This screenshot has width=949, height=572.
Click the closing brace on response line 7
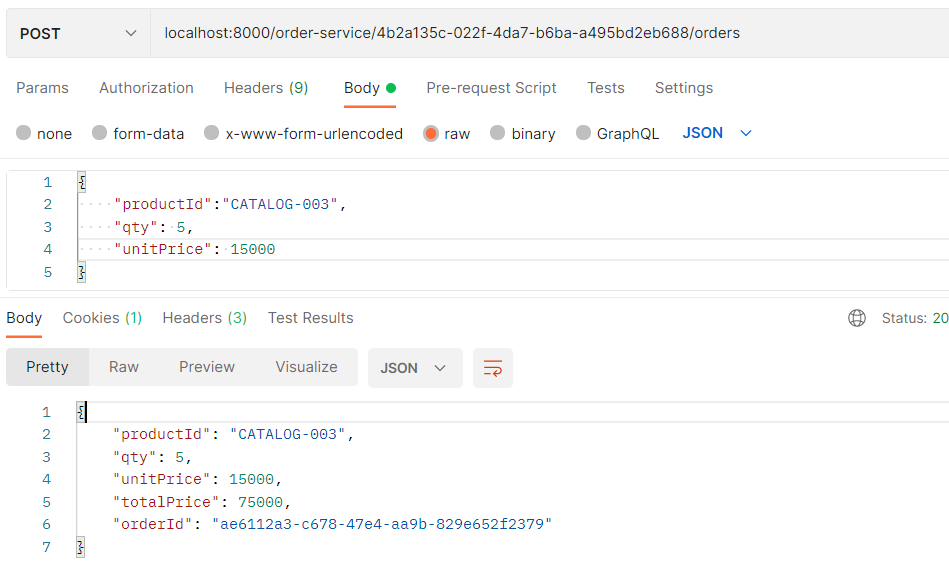click(x=80, y=547)
